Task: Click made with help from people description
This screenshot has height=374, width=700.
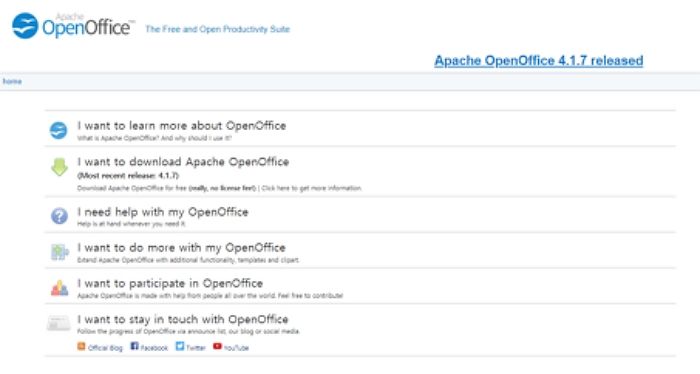Action: (210, 296)
